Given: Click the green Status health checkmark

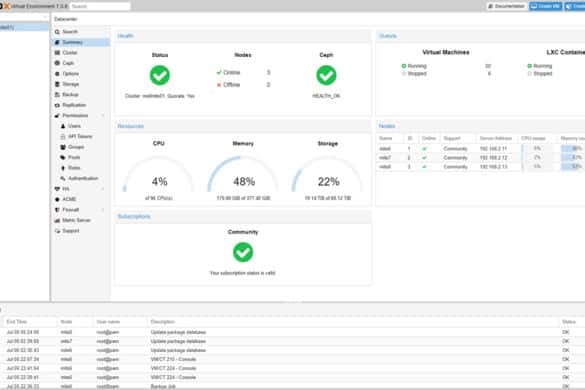Looking at the screenshot, I should tap(160, 75).
